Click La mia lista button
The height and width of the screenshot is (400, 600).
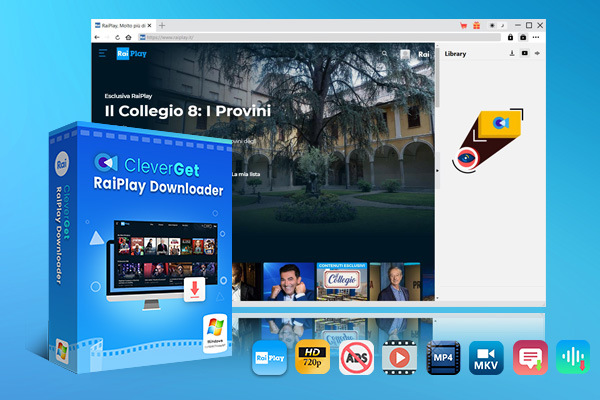[x=246, y=174]
